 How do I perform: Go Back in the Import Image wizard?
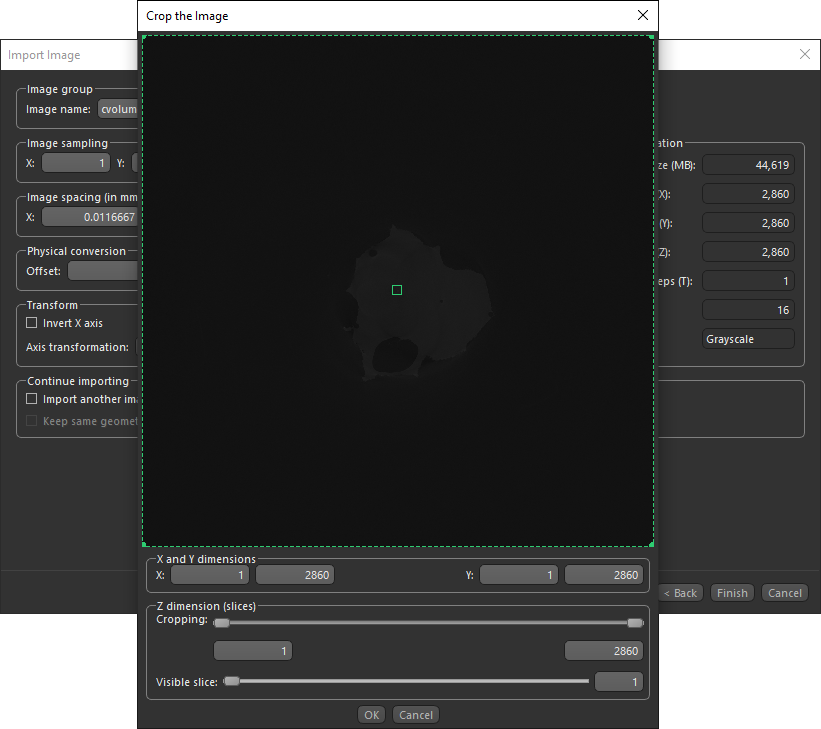point(681,593)
